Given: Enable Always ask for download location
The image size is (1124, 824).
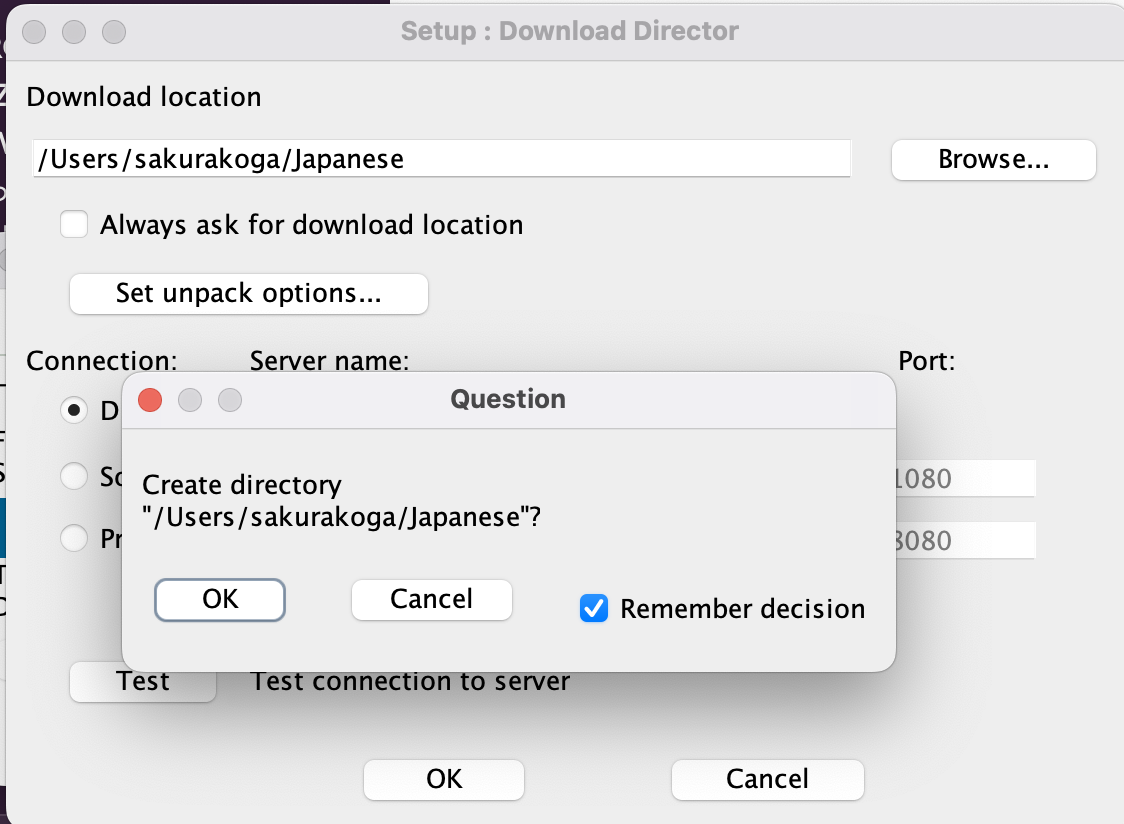Looking at the screenshot, I should point(74,224).
